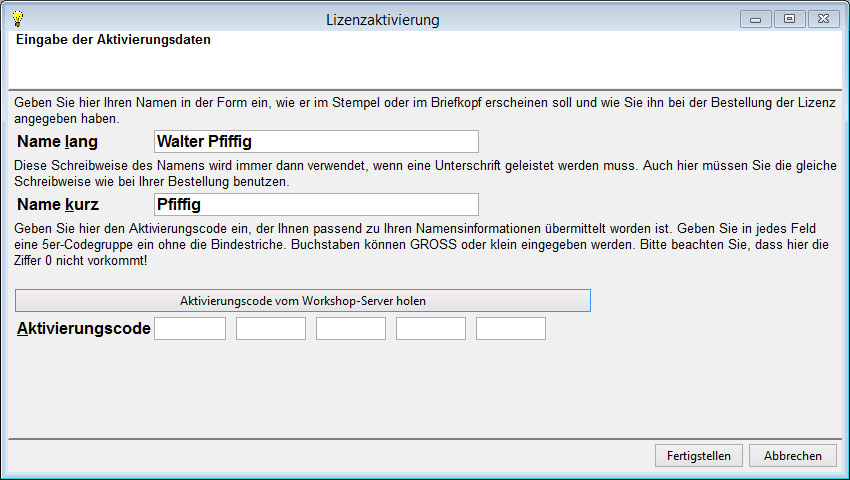The image size is (850, 480).
Task: Click the fourth Aktivierungscode group field
Action: pyautogui.click(x=431, y=329)
